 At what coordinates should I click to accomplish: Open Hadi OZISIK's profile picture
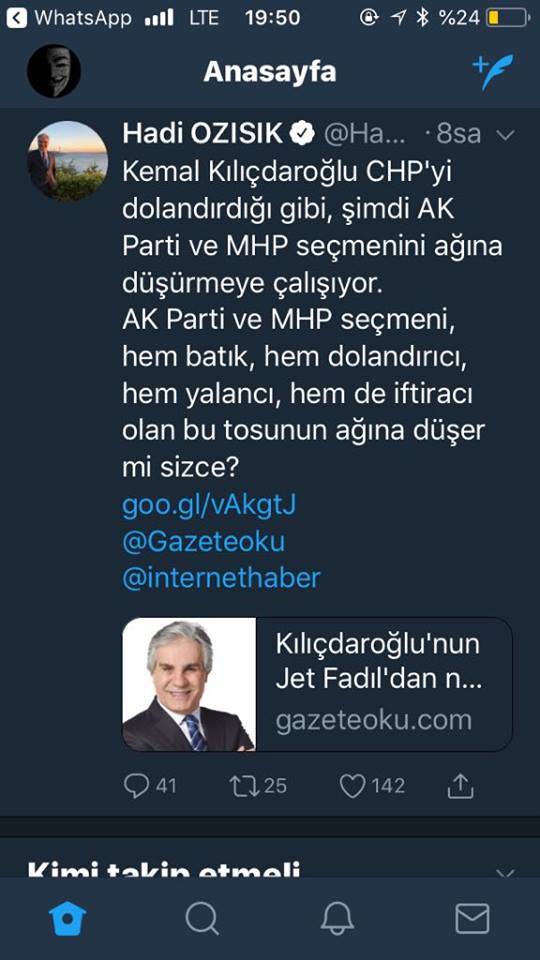click(67, 160)
